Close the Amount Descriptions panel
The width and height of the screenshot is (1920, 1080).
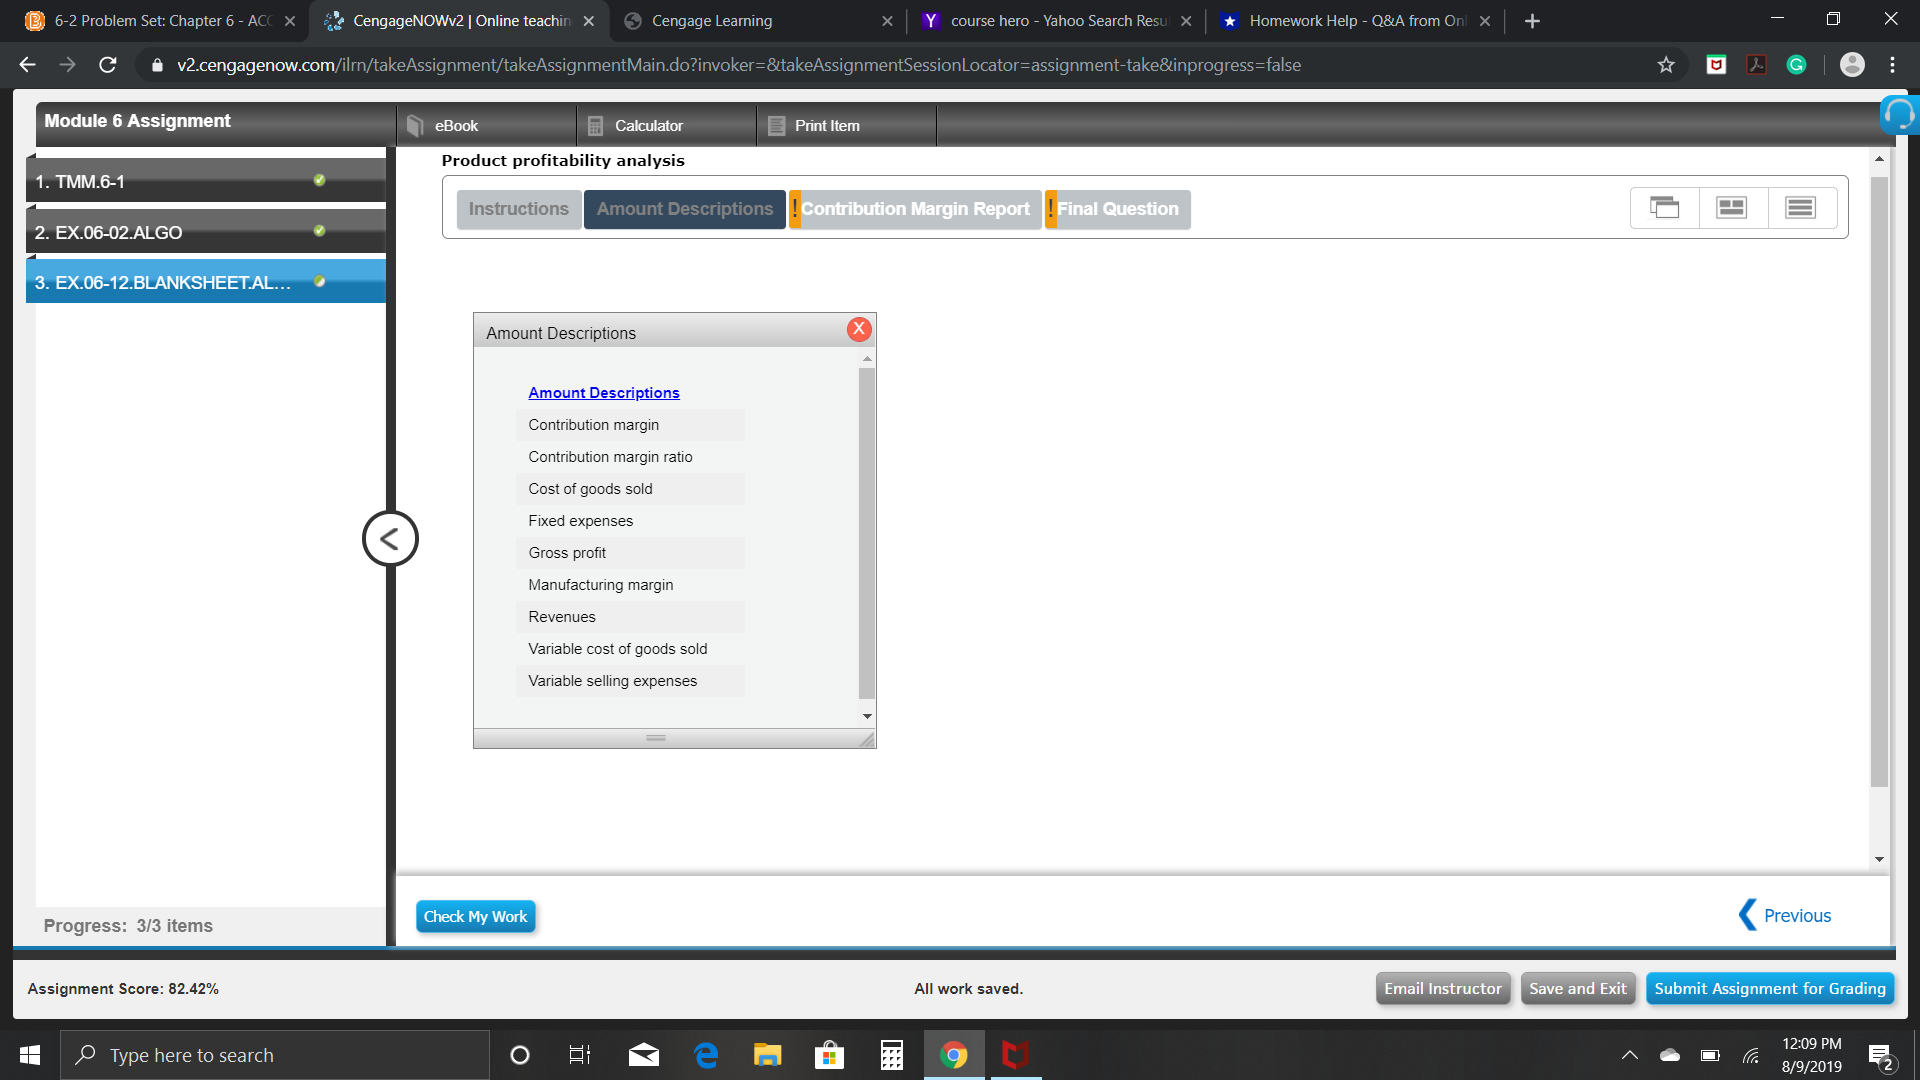(x=858, y=328)
